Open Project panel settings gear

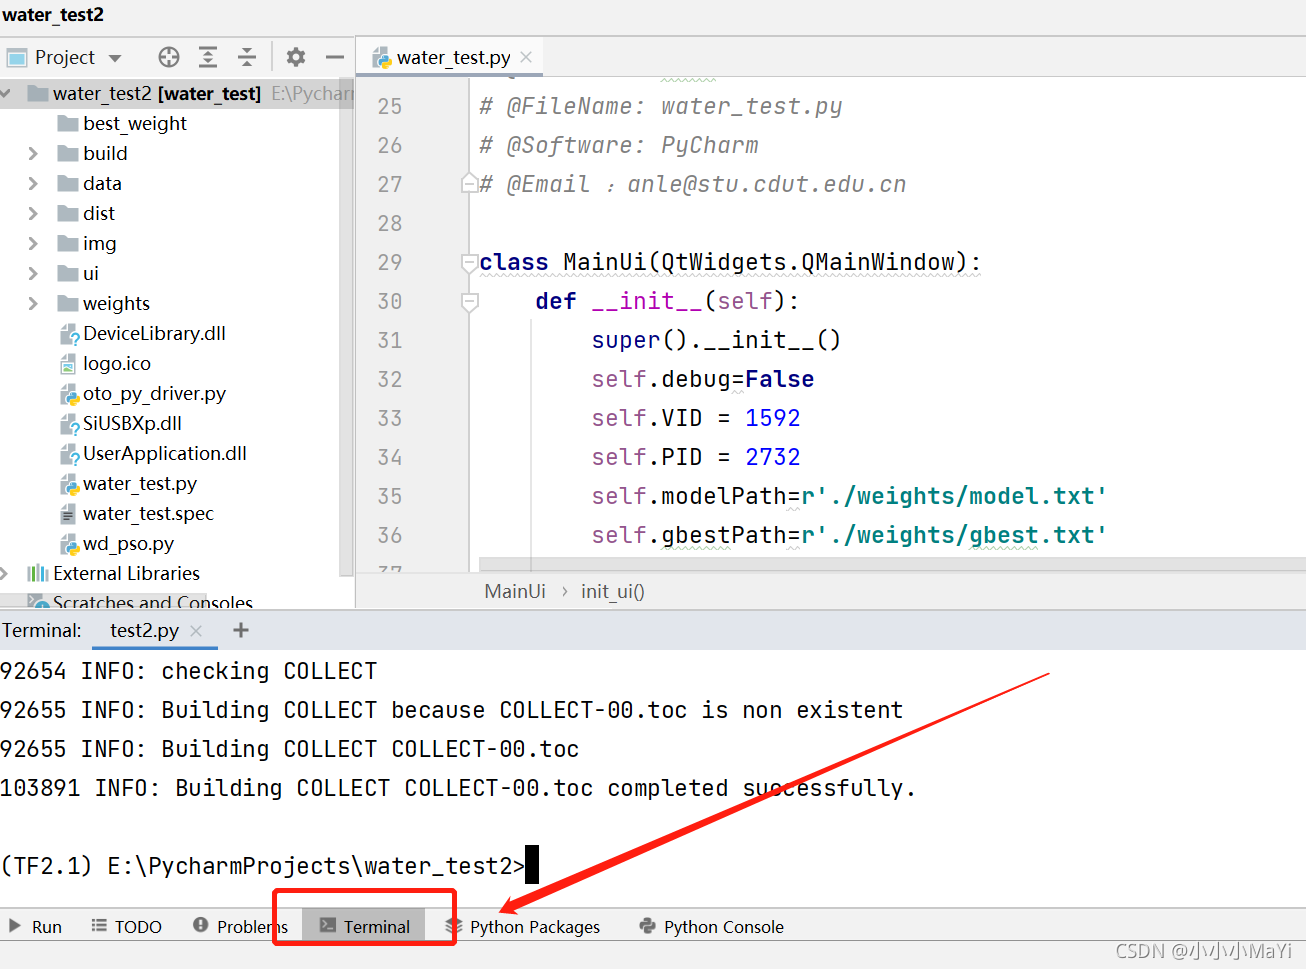(x=296, y=57)
